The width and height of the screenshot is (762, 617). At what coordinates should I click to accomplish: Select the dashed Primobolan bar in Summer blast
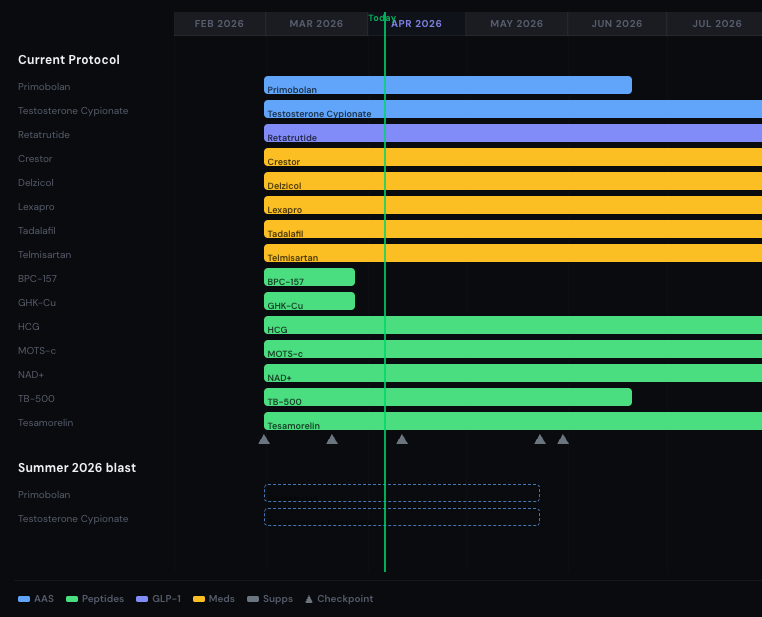click(x=402, y=493)
